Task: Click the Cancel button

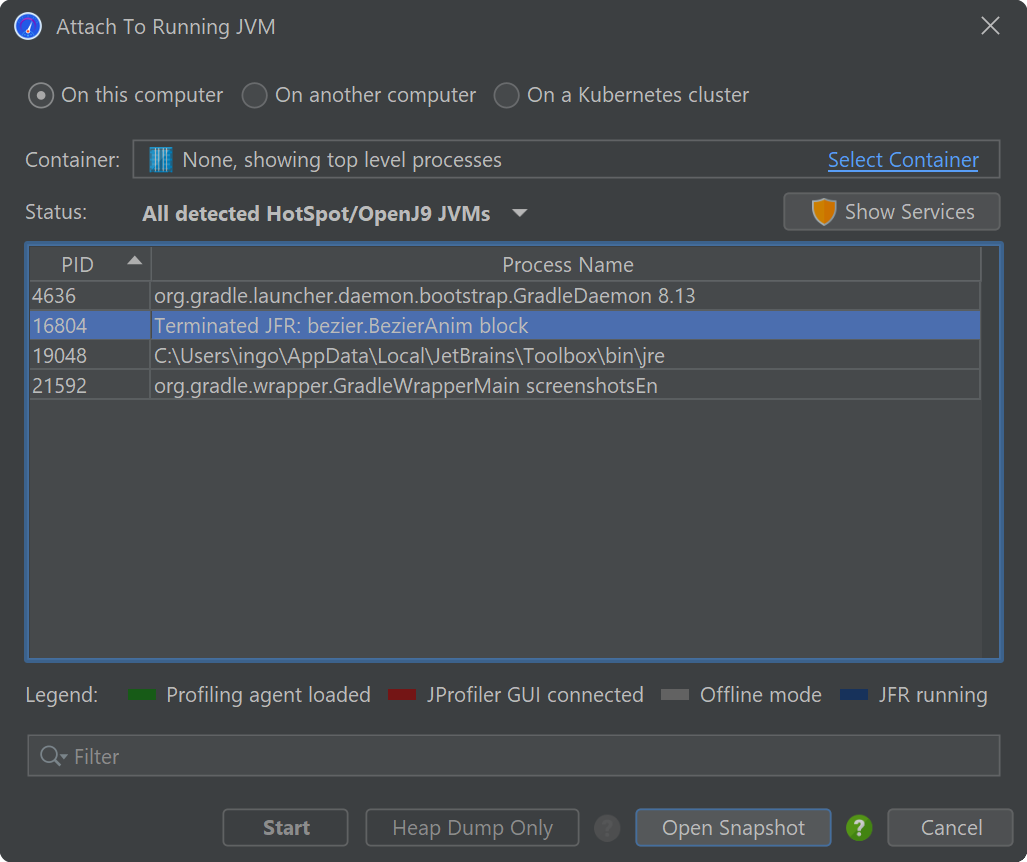Action: coord(950,828)
